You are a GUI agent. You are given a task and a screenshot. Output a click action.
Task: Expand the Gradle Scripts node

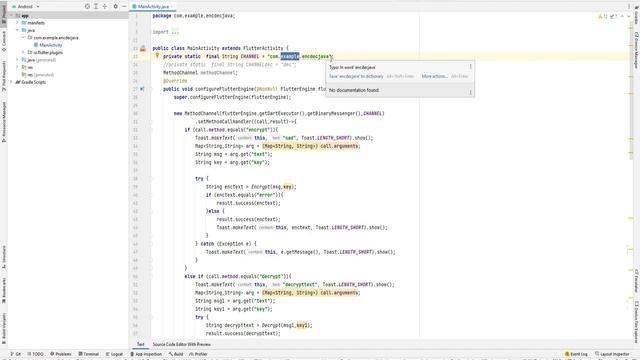(11, 82)
